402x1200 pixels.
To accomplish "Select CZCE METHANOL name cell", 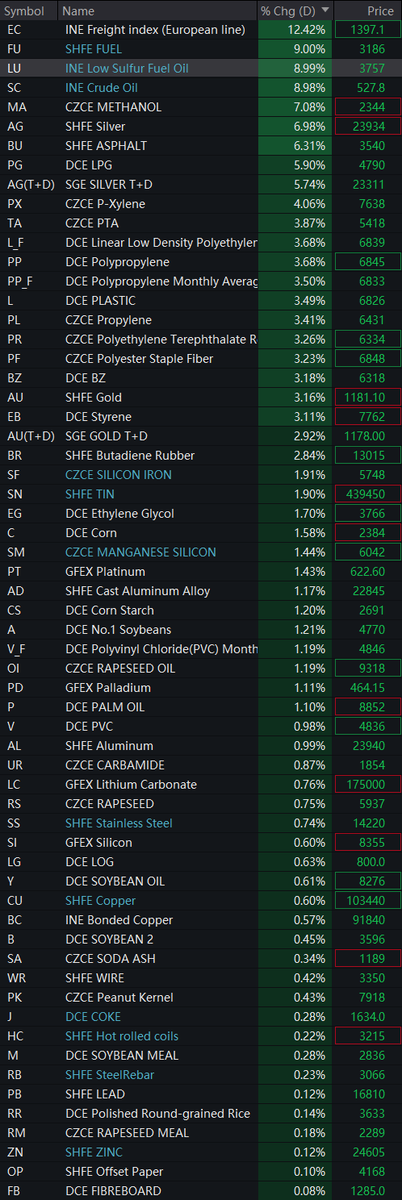I will [x=113, y=107].
